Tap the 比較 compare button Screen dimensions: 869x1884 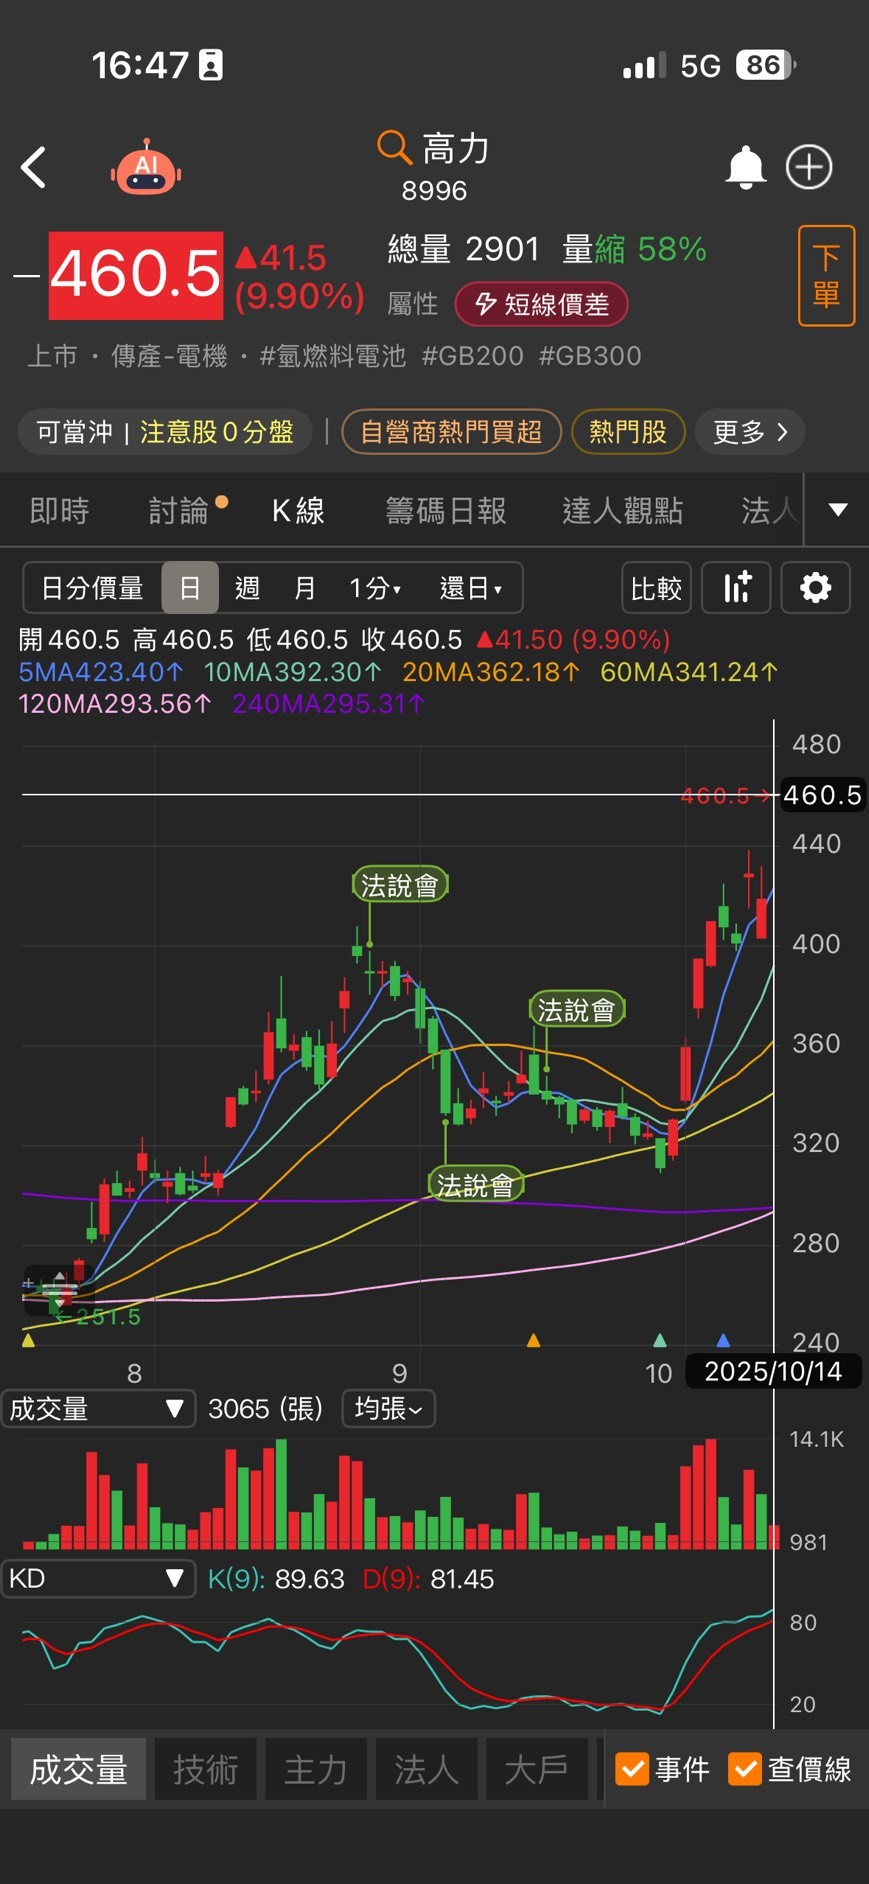[656, 587]
